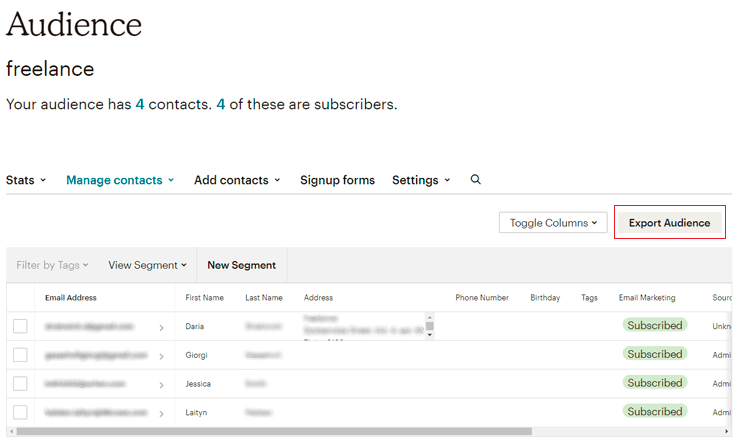This screenshot has height=446, width=750.
Task: Open Laityn's contact row arrow
Action: point(161,414)
